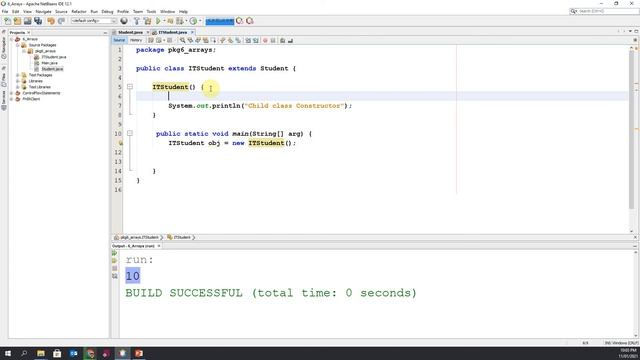Click the Profile Project toolbar icon
Screen dimensions: 640x360
tap(193, 21)
